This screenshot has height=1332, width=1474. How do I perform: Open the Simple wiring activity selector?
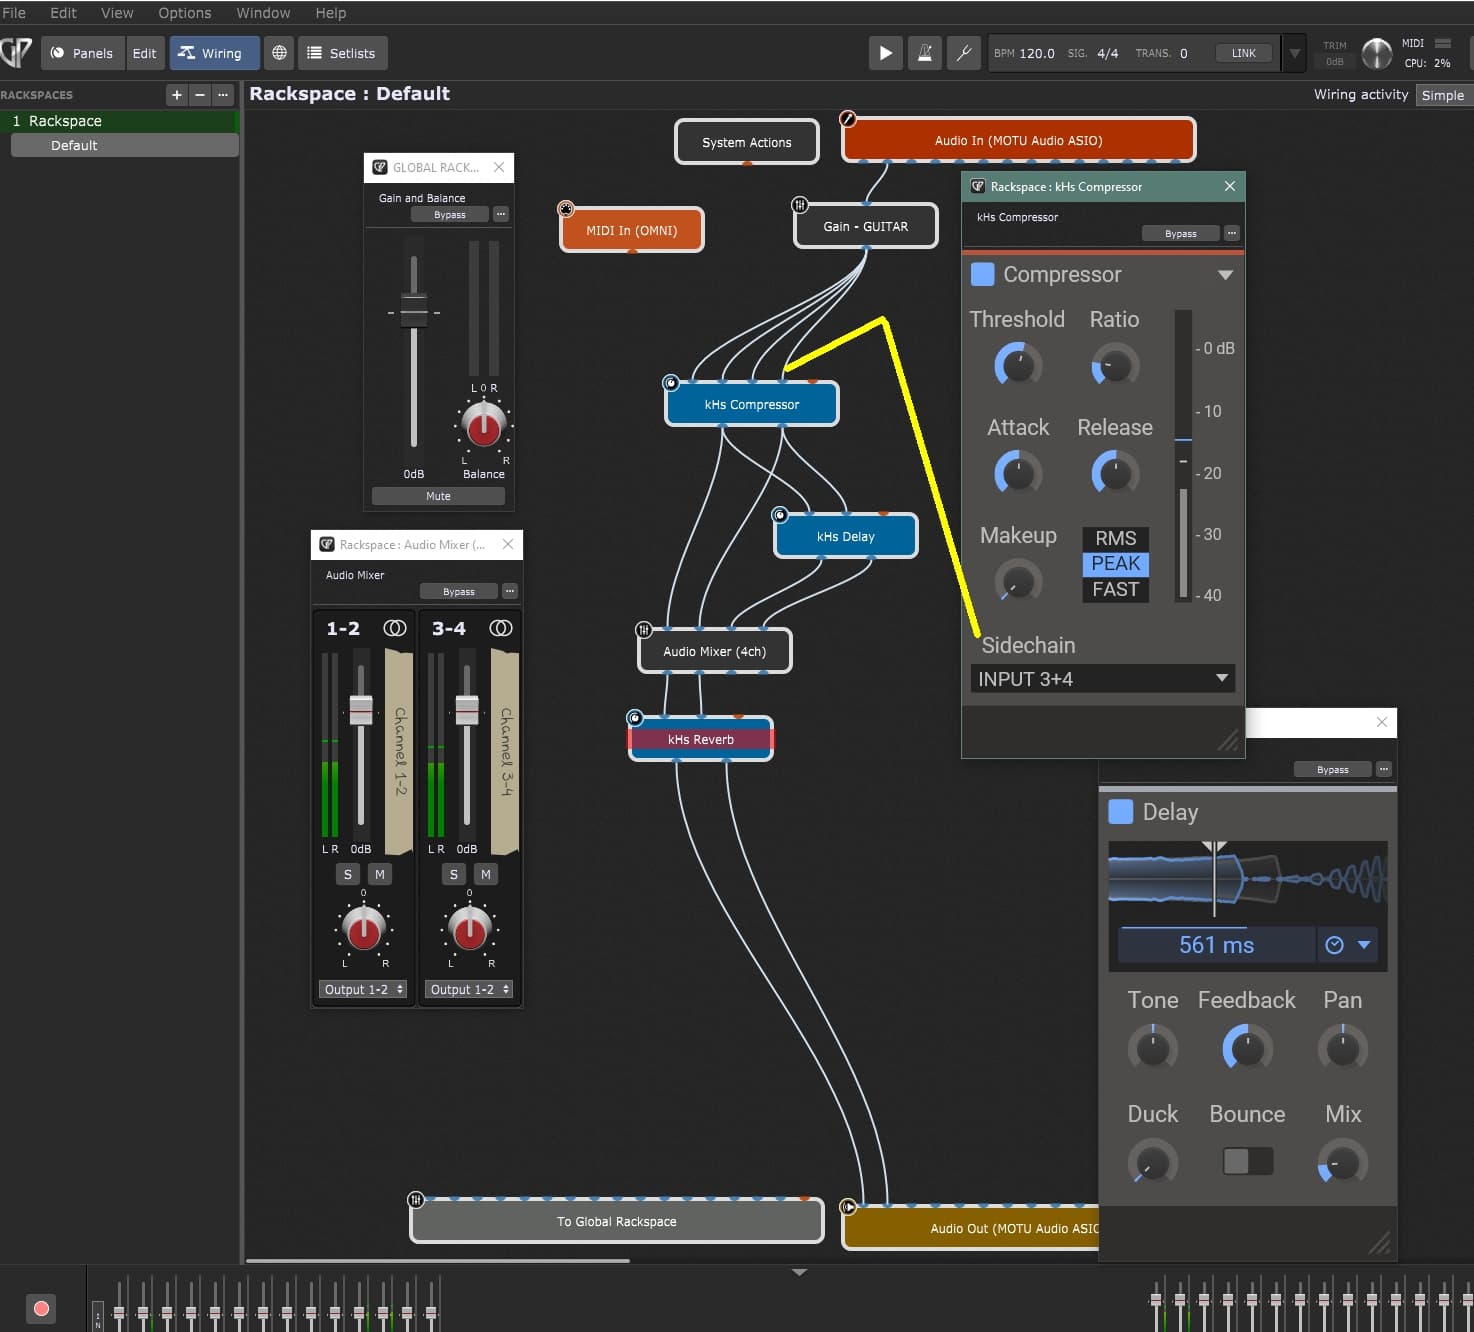(1442, 95)
